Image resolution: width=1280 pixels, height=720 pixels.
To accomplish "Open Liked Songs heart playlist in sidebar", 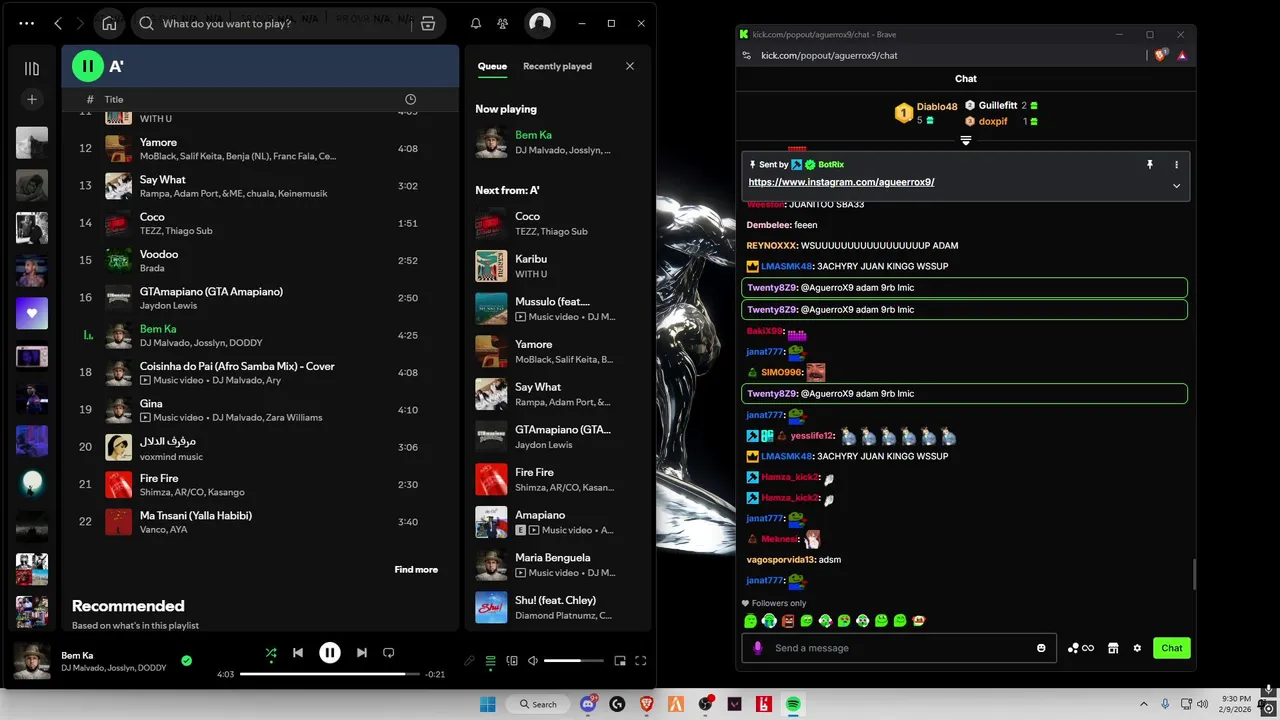I will click(32, 313).
